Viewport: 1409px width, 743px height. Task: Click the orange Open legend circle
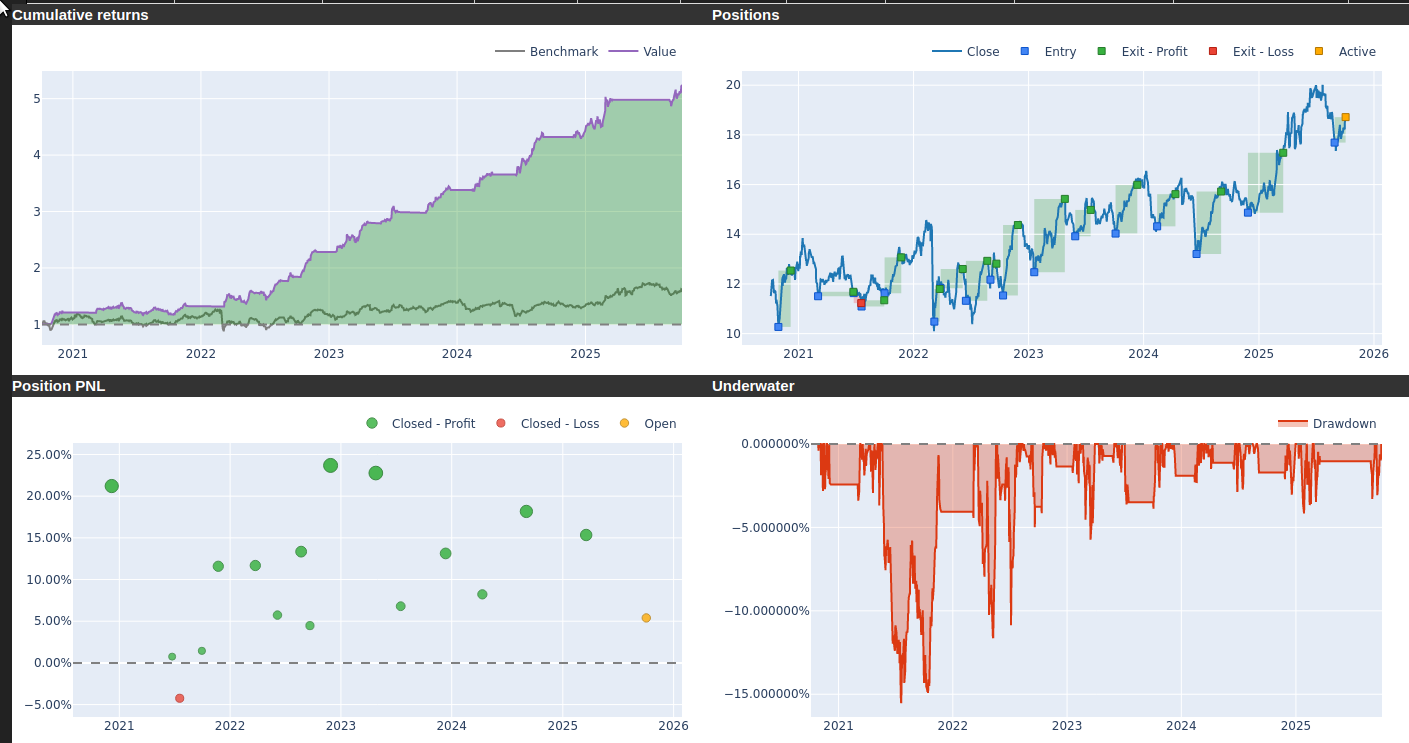pyautogui.click(x=624, y=424)
